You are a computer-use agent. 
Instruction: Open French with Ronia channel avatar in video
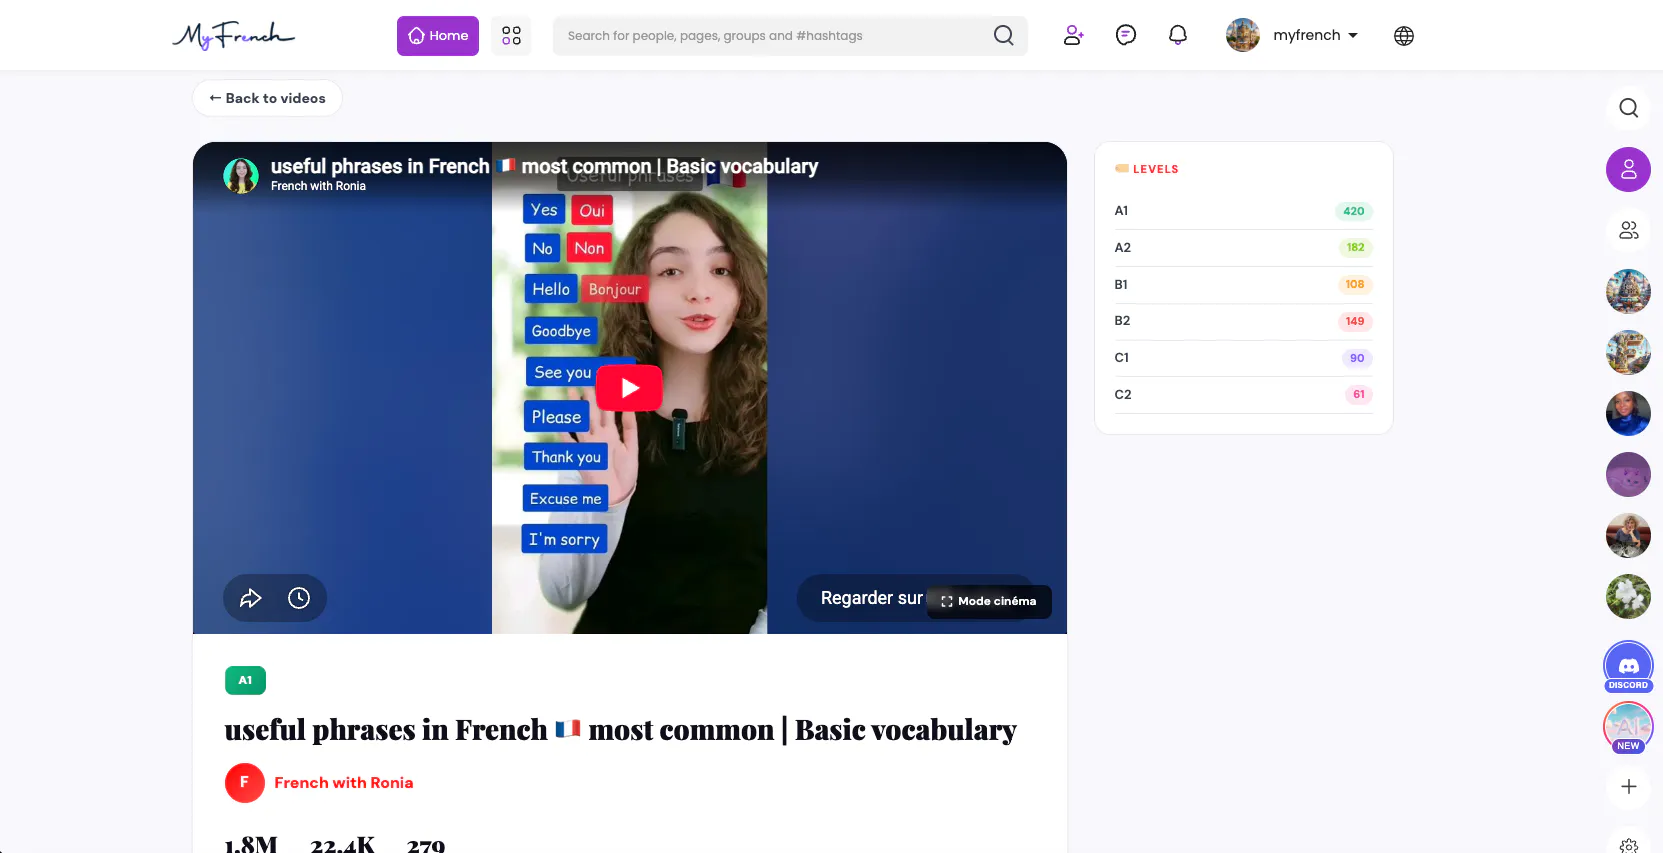pos(241,176)
